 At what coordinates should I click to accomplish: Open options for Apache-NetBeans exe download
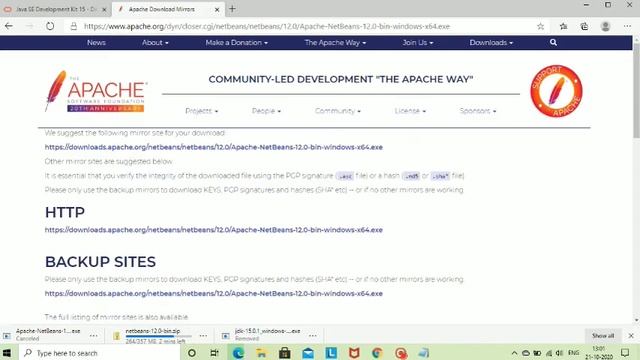93,336
